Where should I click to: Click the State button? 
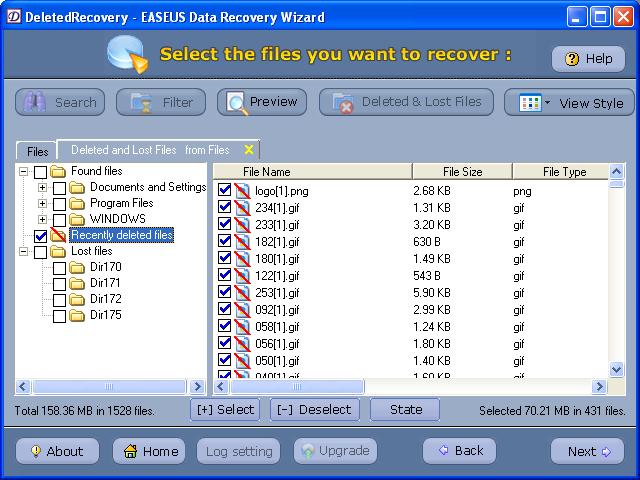click(x=405, y=409)
